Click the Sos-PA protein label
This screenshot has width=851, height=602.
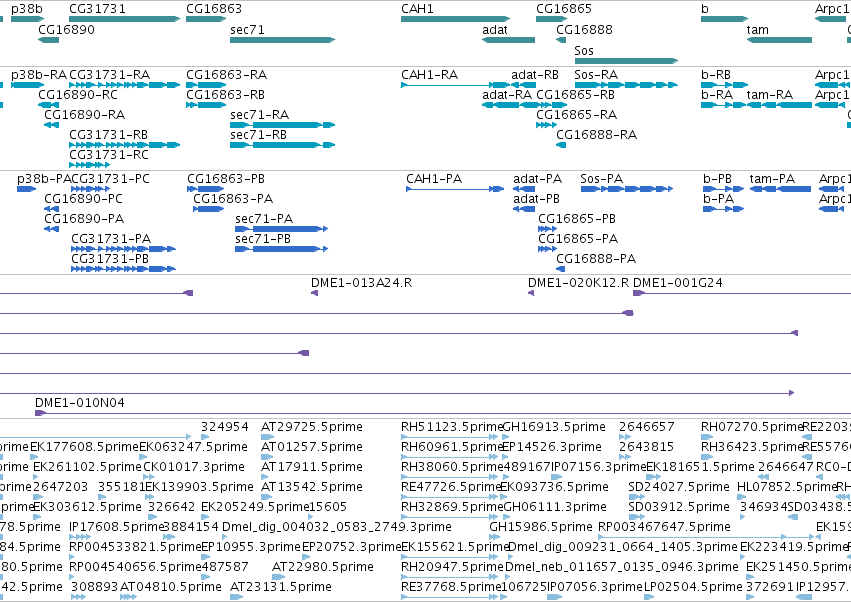tap(601, 179)
